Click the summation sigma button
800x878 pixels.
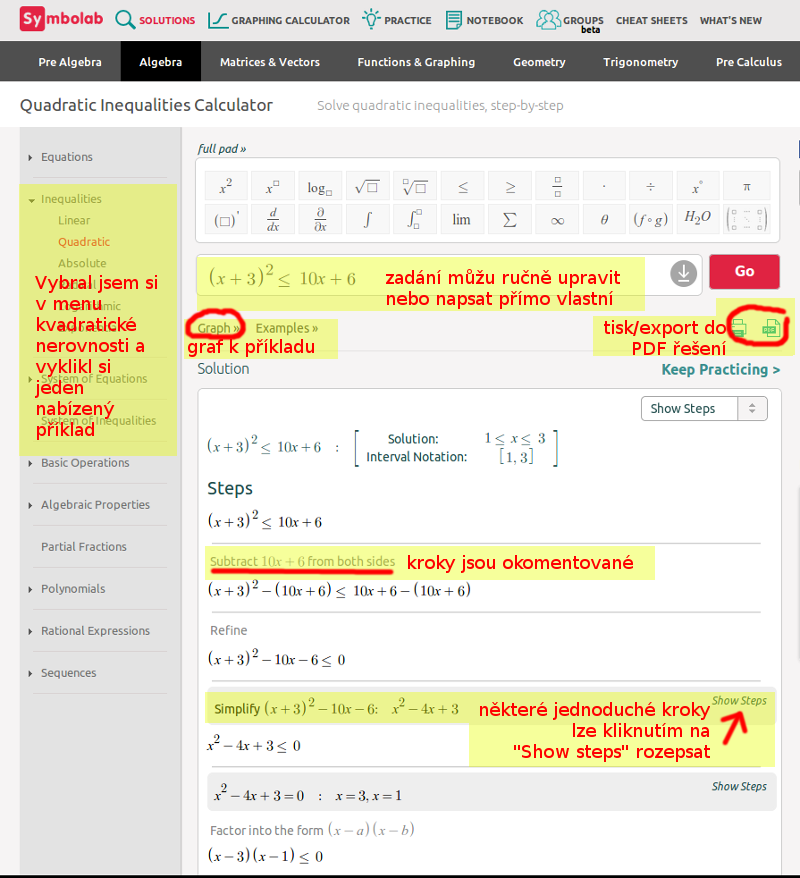[x=509, y=219]
